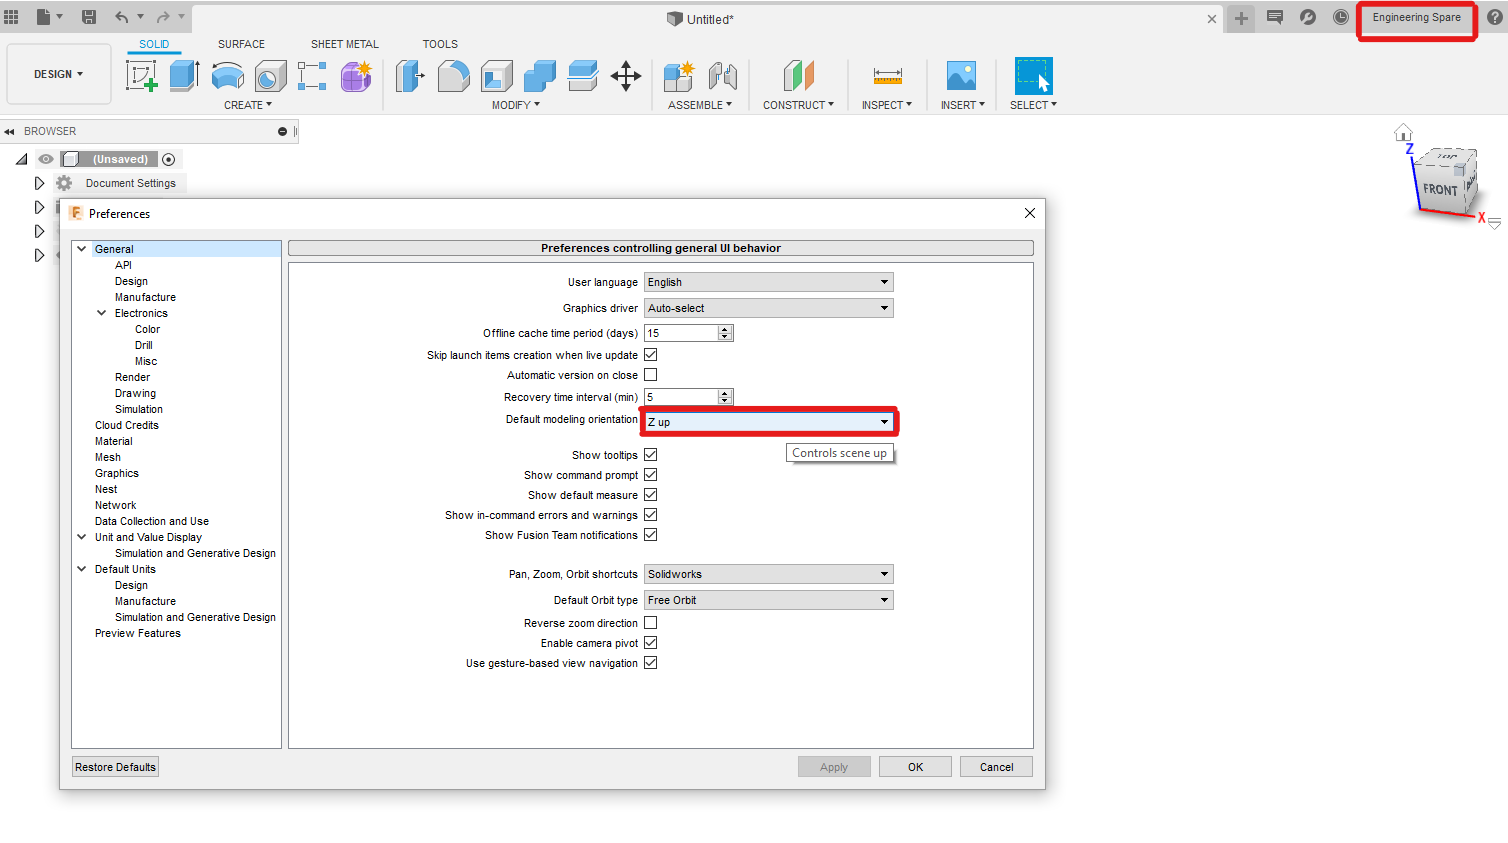Toggle Show tooltips checkbox
The width and height of the screenshot is (1508, 843).
click(x=650, y=455)
